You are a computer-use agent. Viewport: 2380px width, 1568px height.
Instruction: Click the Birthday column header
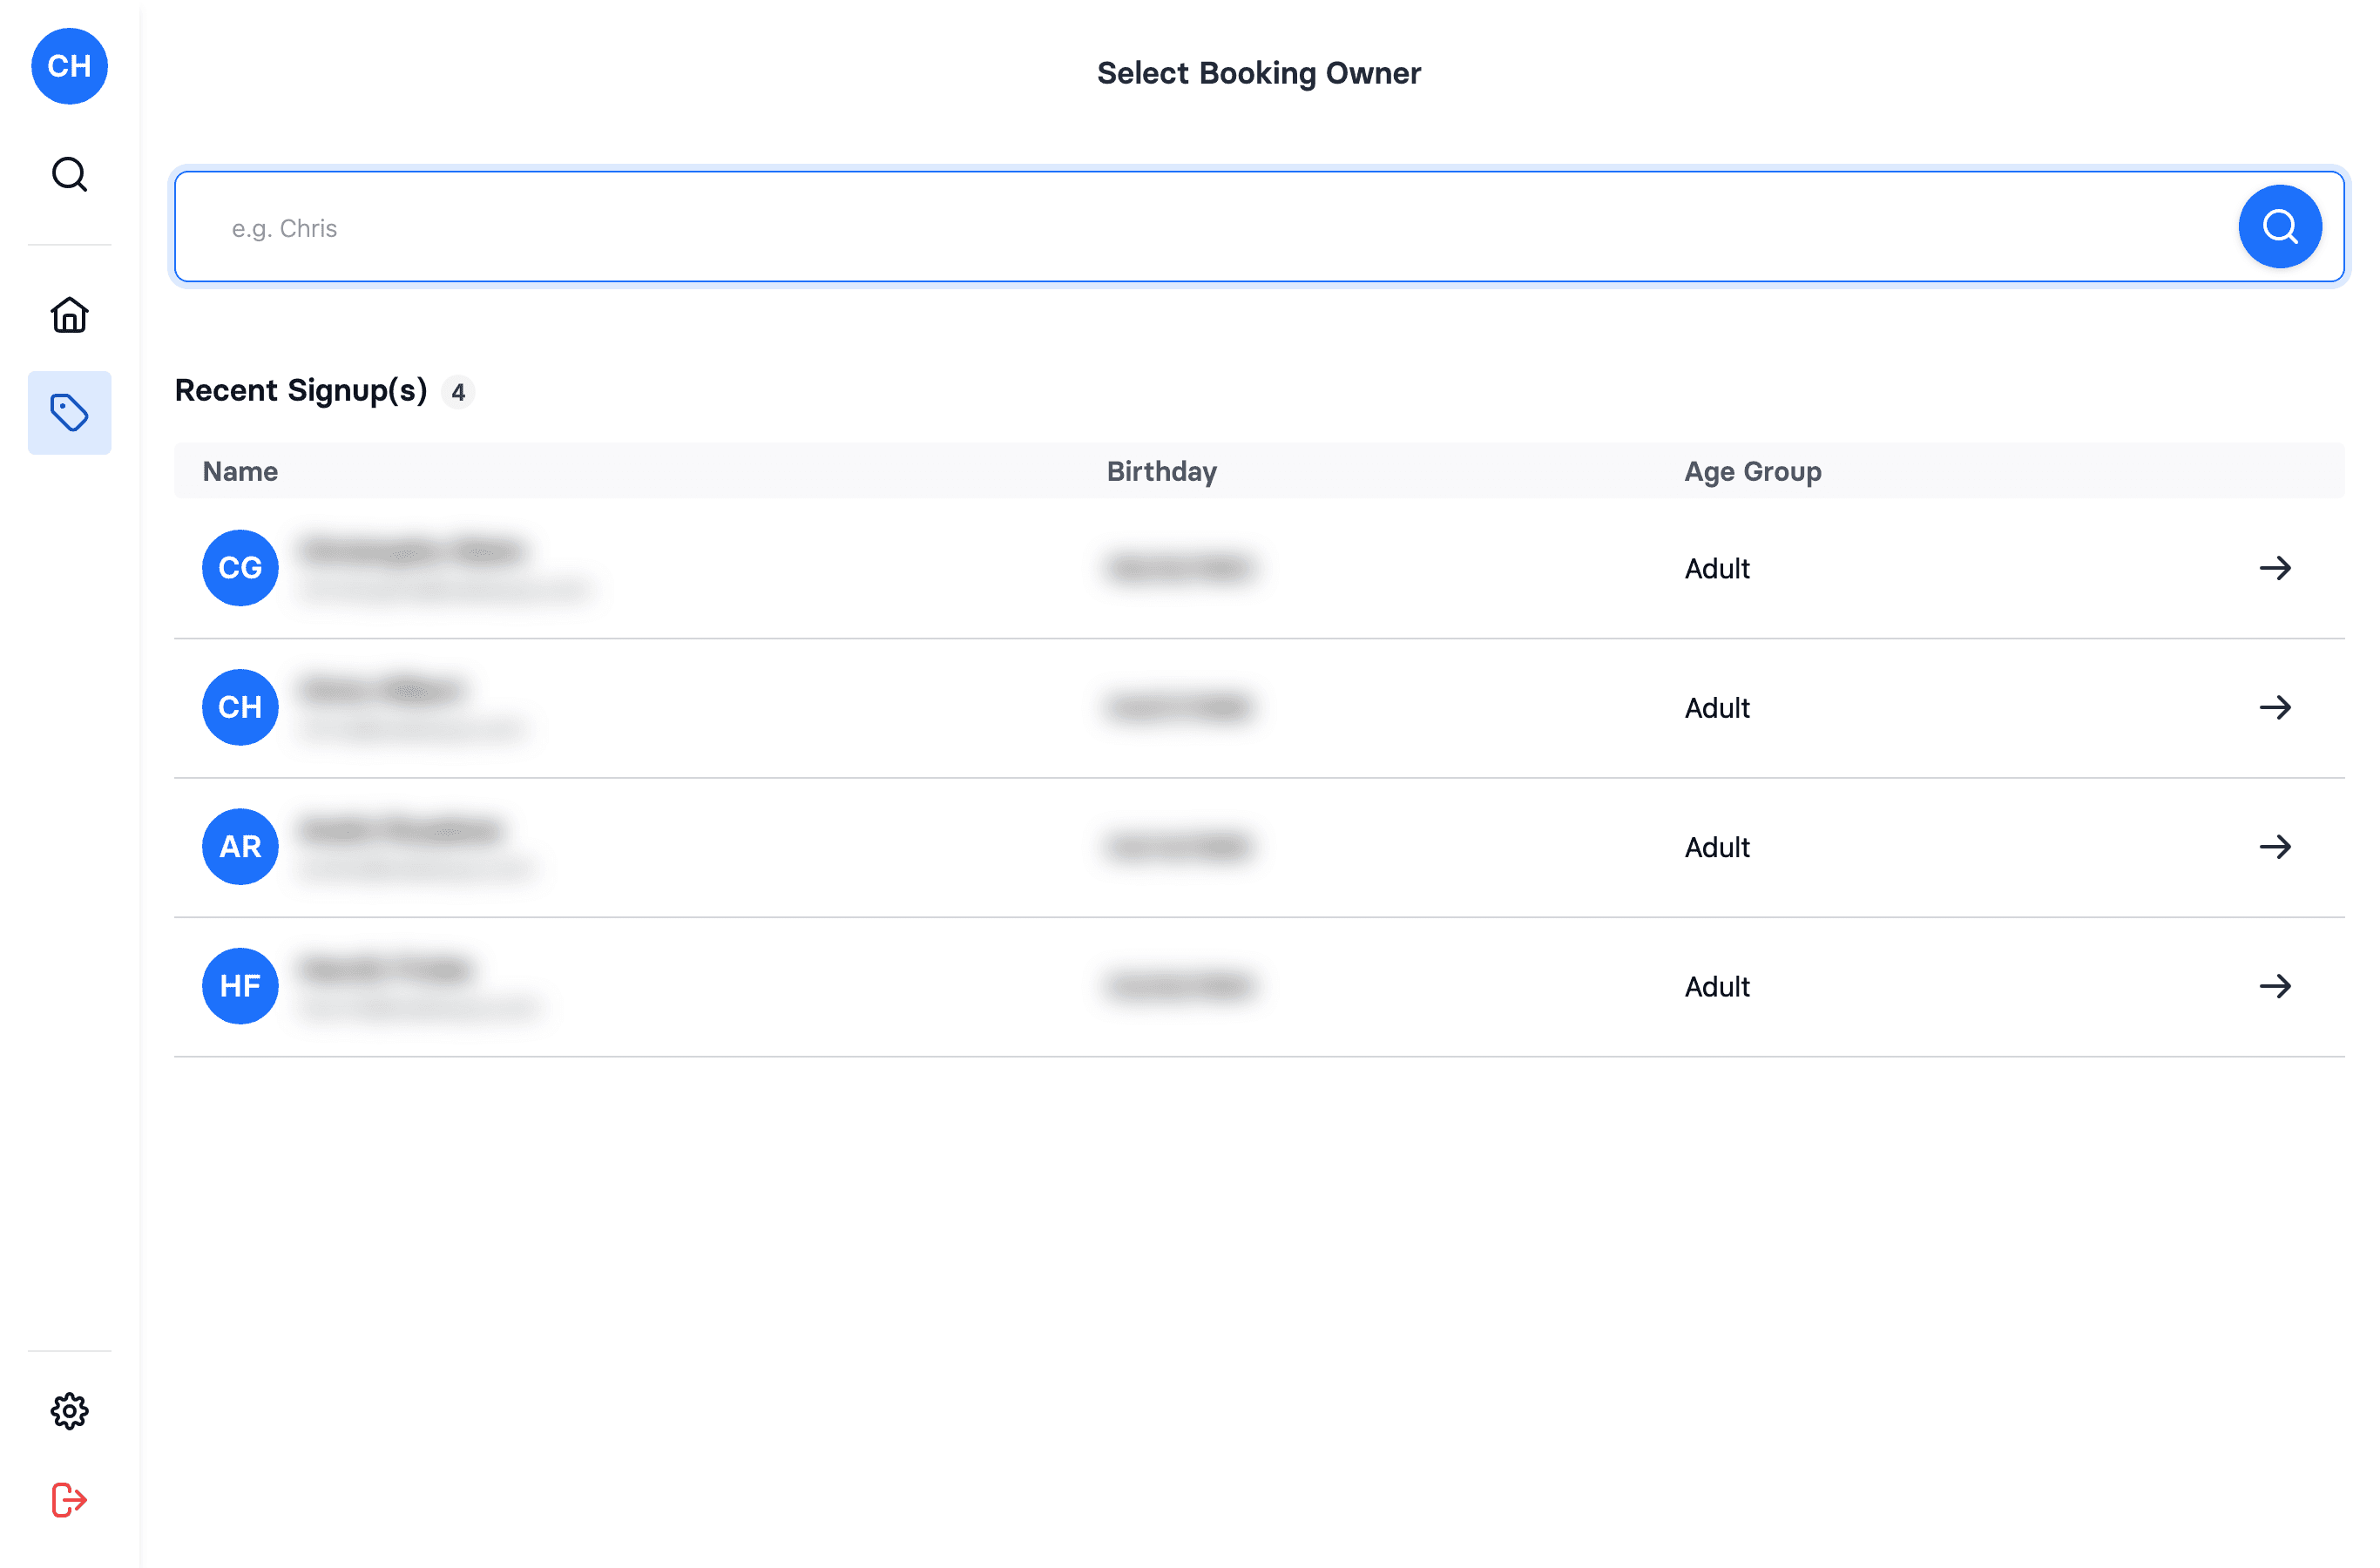click(1161, 471)
